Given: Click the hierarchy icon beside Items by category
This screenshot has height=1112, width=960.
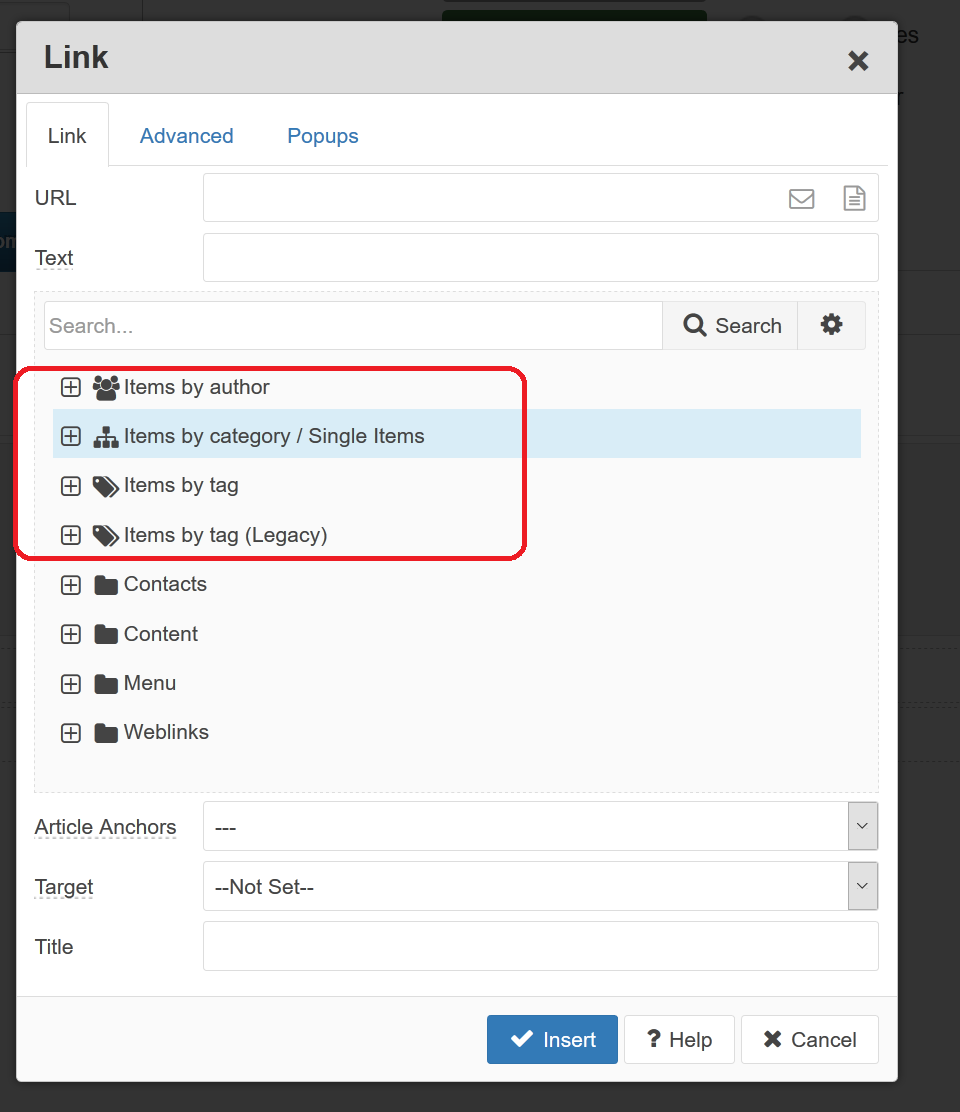Looking at the screenshot, I should [106, 437].
